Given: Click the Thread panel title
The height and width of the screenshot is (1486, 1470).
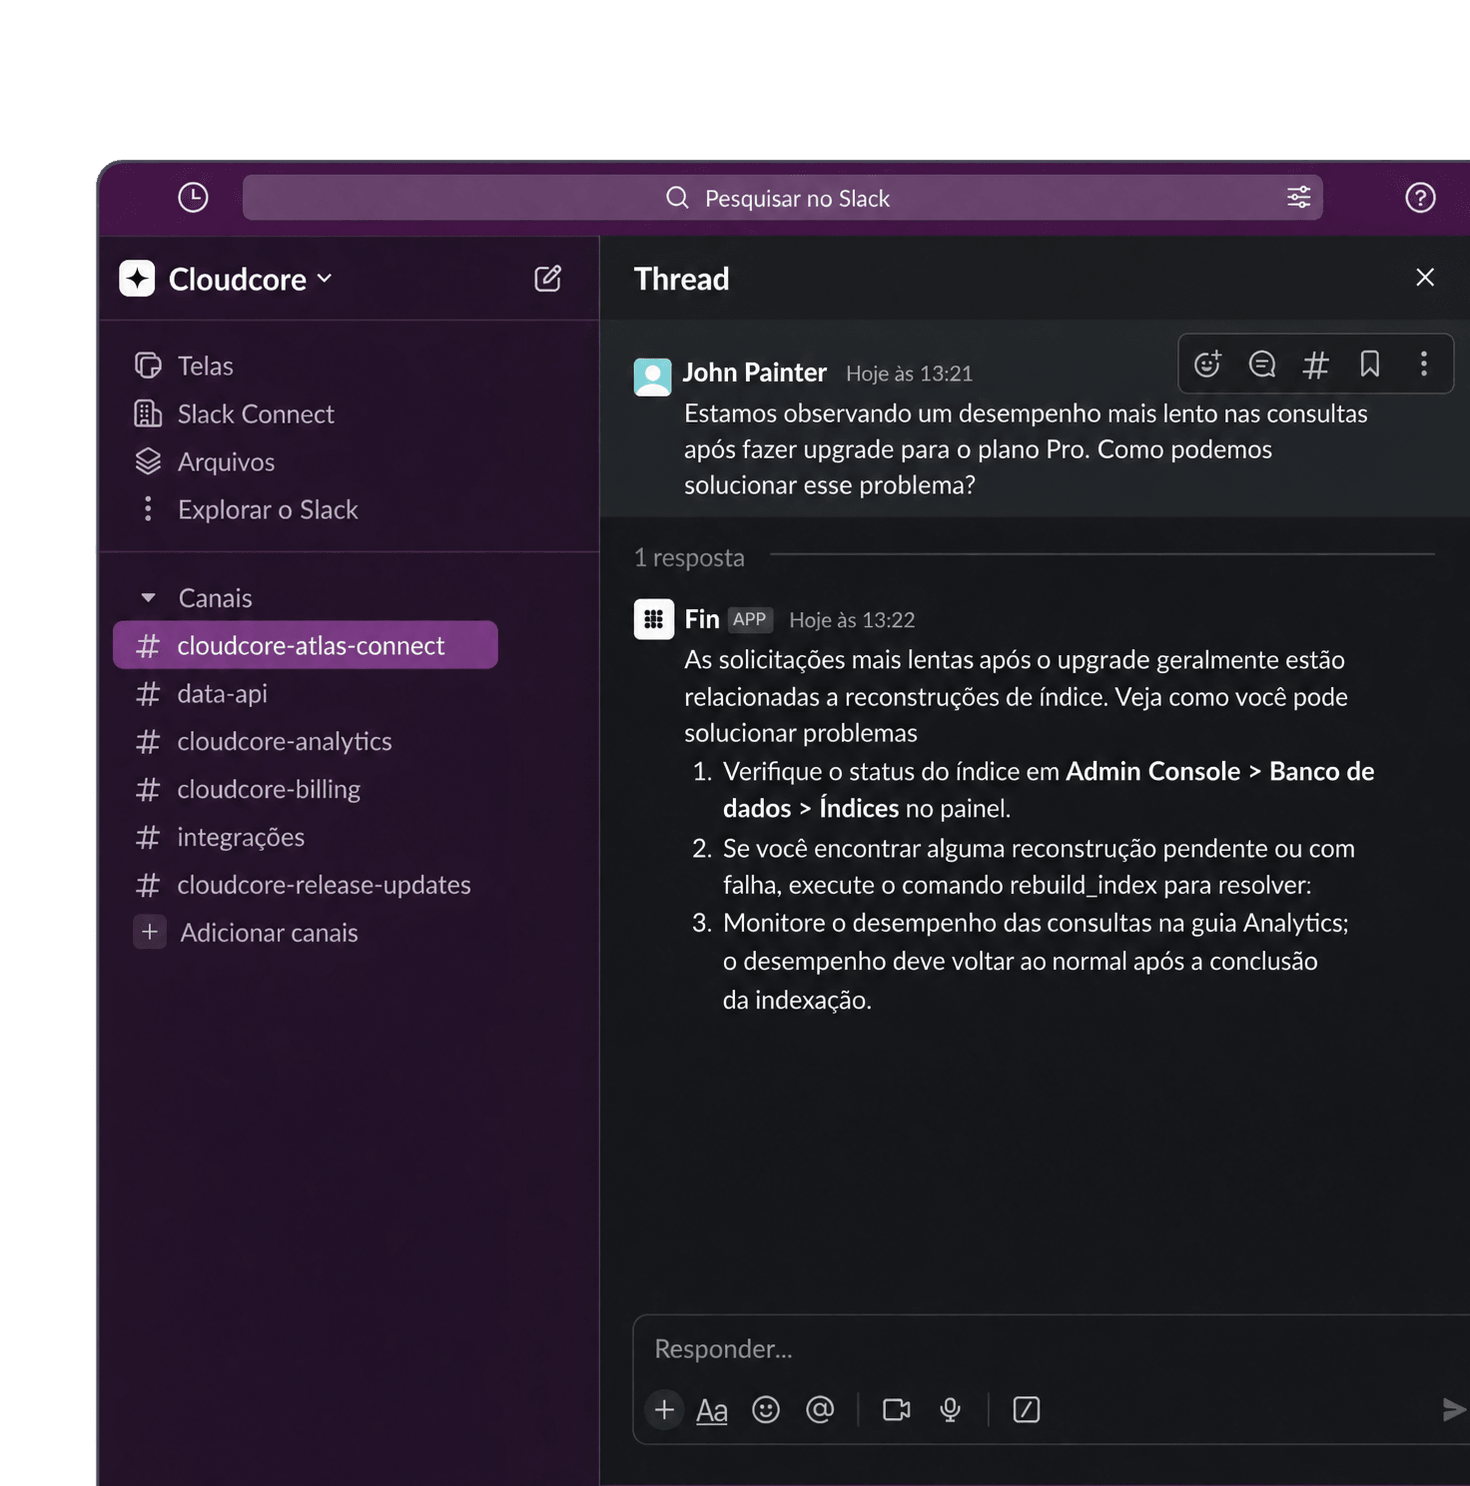Looking at the screenshot, I should click(681, 278).
